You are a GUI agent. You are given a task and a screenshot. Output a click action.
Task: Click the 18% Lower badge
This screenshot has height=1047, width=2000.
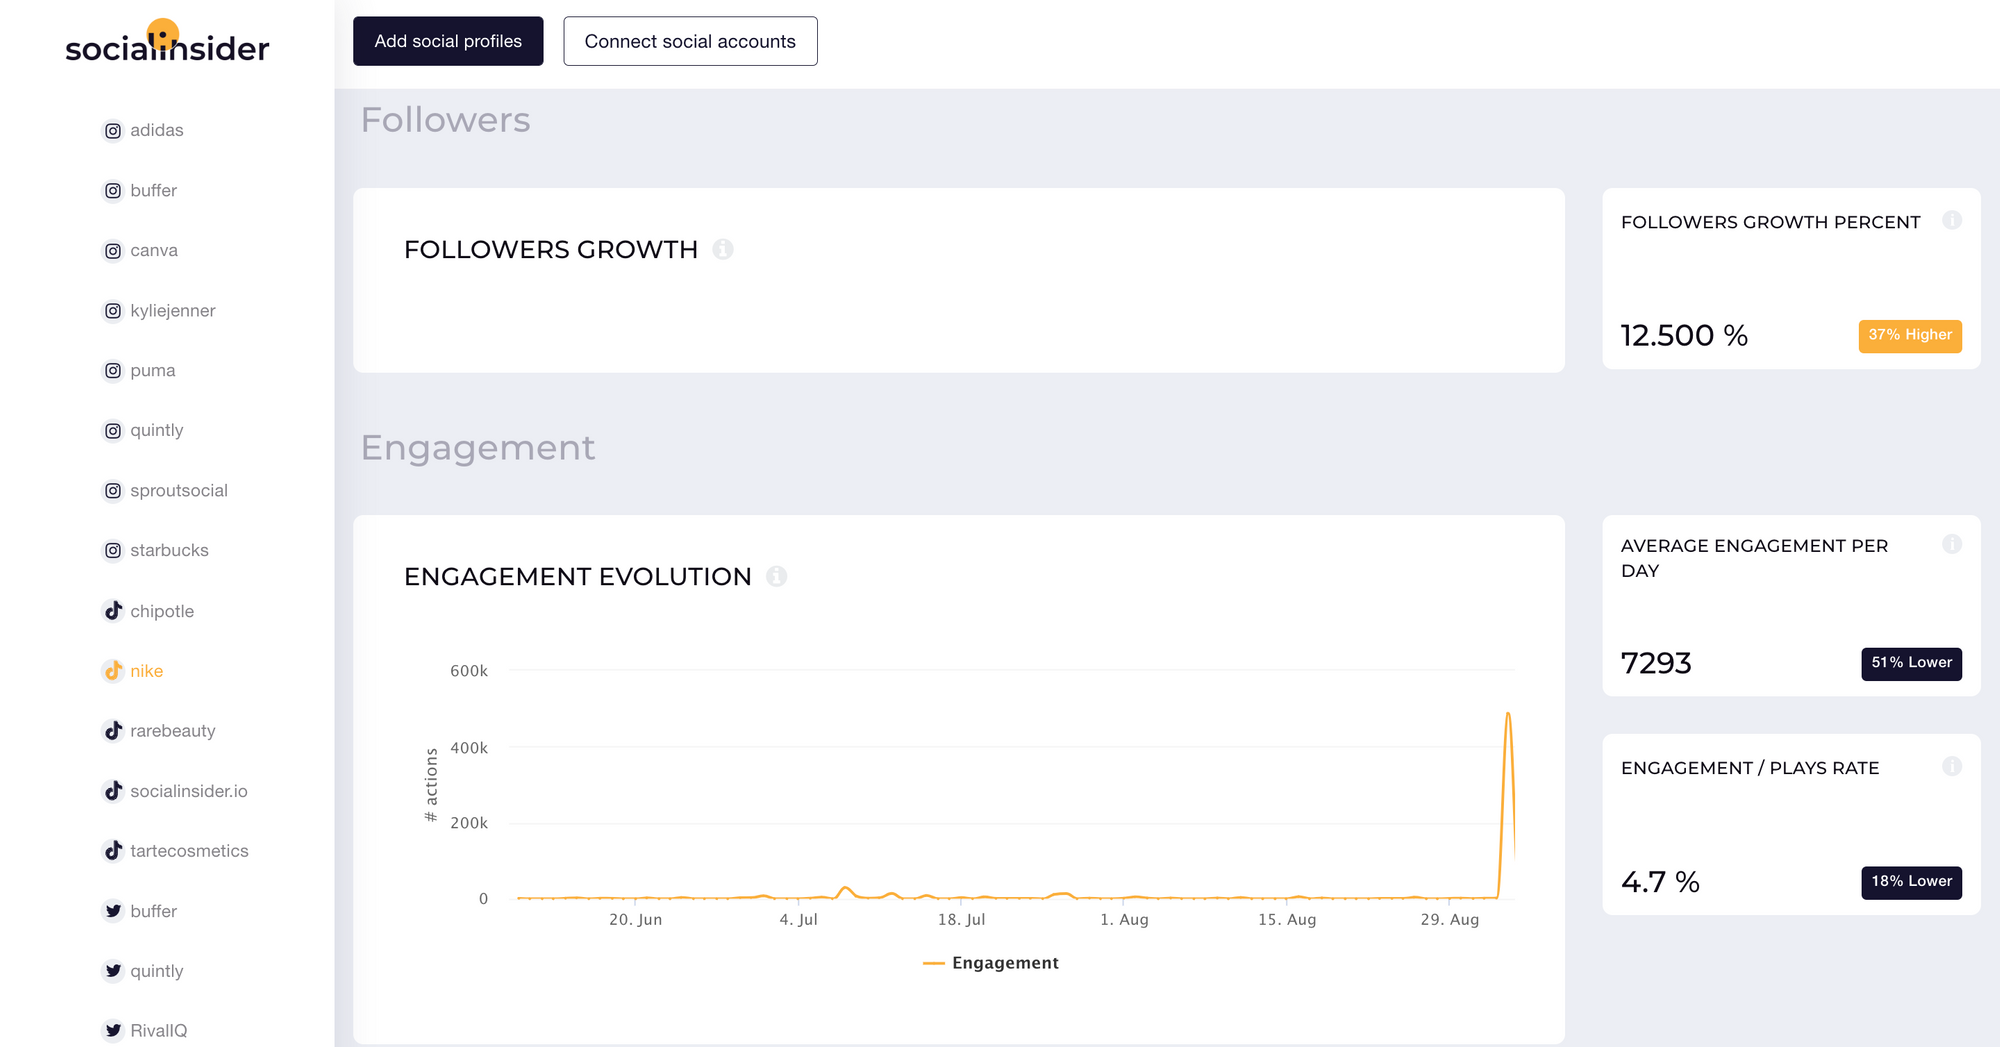(1911, 882)
